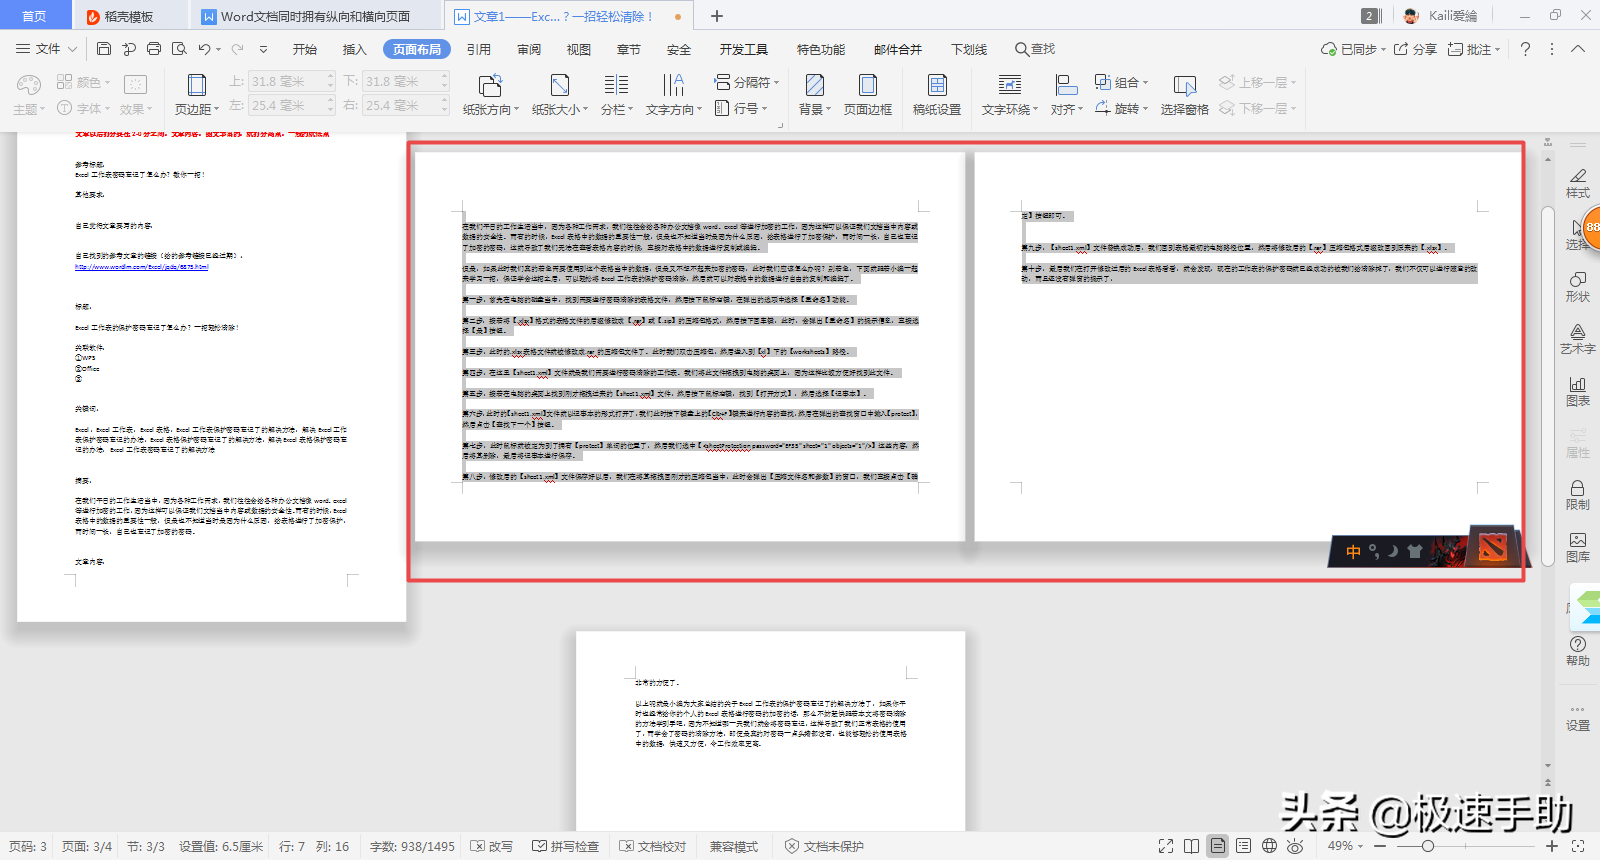Switch to the 审阅 Review ribbon tab
This screenshot has height=860, width=1600.
529,49
